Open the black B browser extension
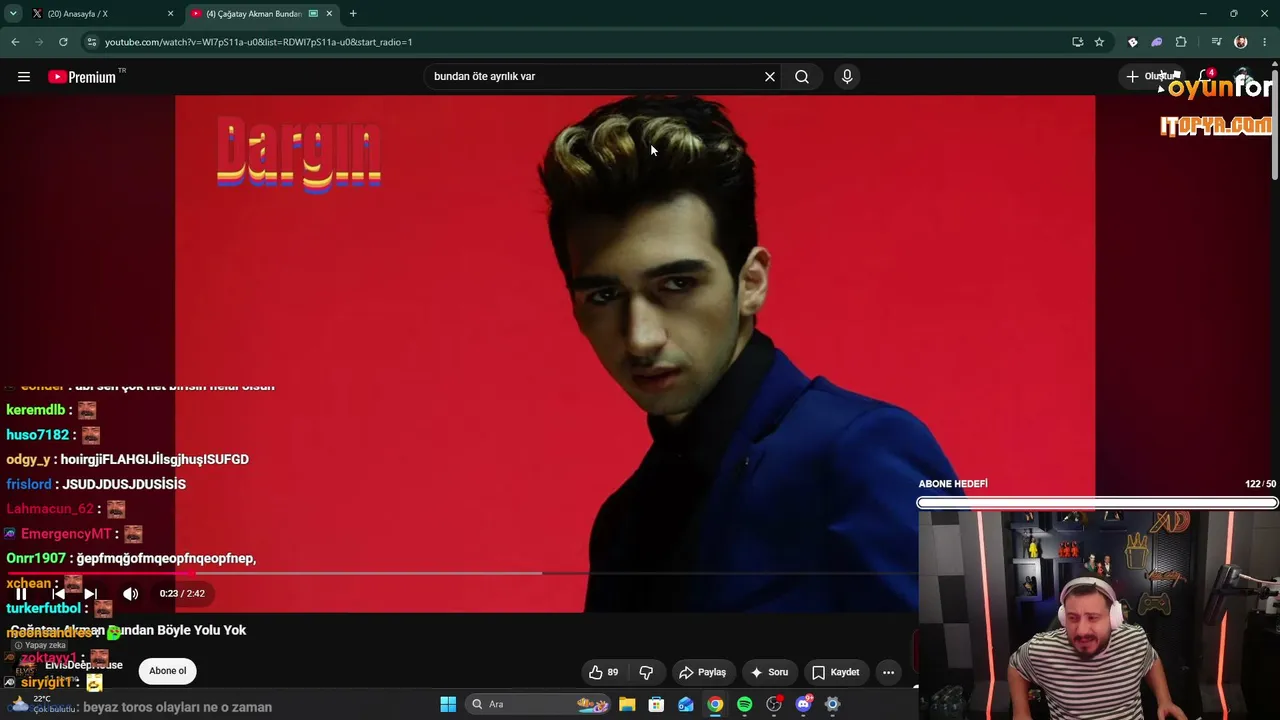The width and height of the screenshot is (1280, 720). 1133,42
